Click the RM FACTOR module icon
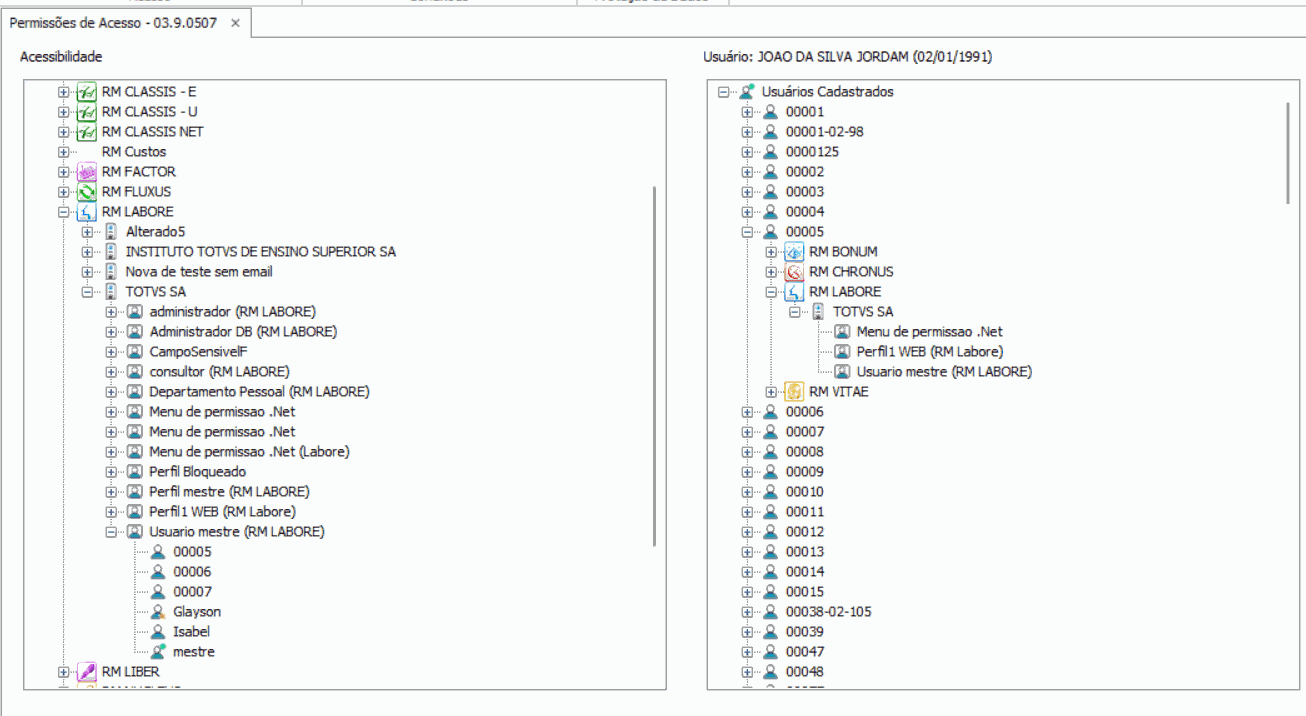 coord(87,172)
